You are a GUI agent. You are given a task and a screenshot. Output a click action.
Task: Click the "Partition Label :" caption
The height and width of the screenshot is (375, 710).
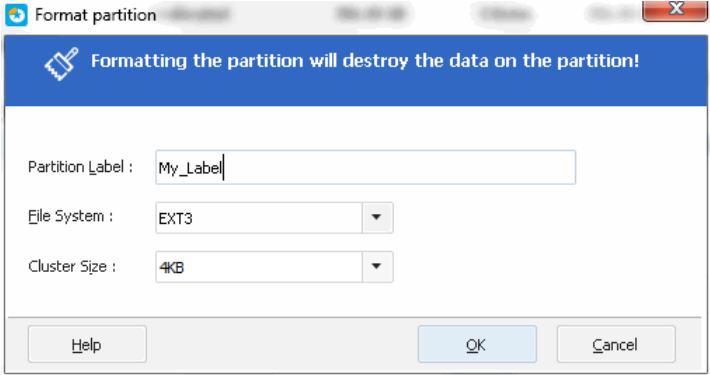point(81,167)
